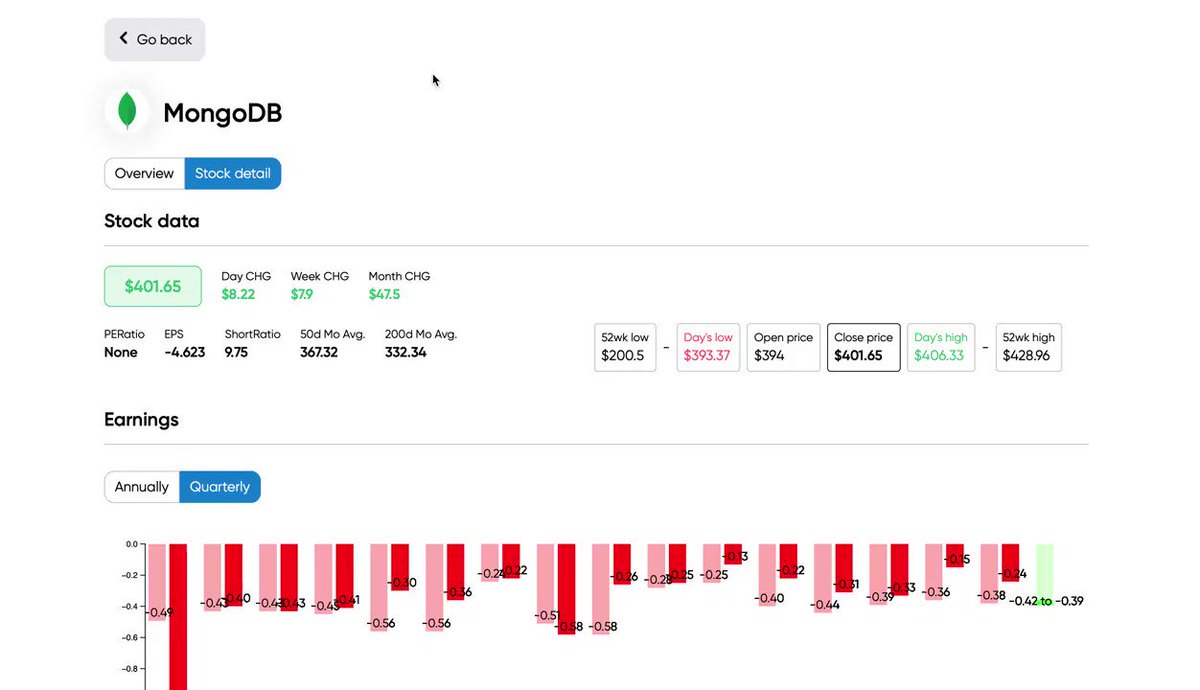Click the Earnings section heading
This screenshot has width=1200, height=690.
(x=142, y=420)
